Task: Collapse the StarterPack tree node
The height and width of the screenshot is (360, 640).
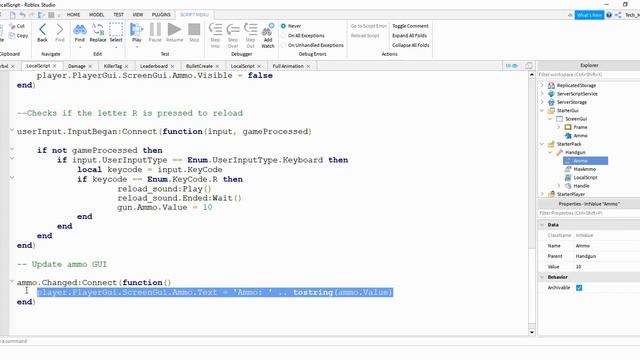Action: coord(542,144)
